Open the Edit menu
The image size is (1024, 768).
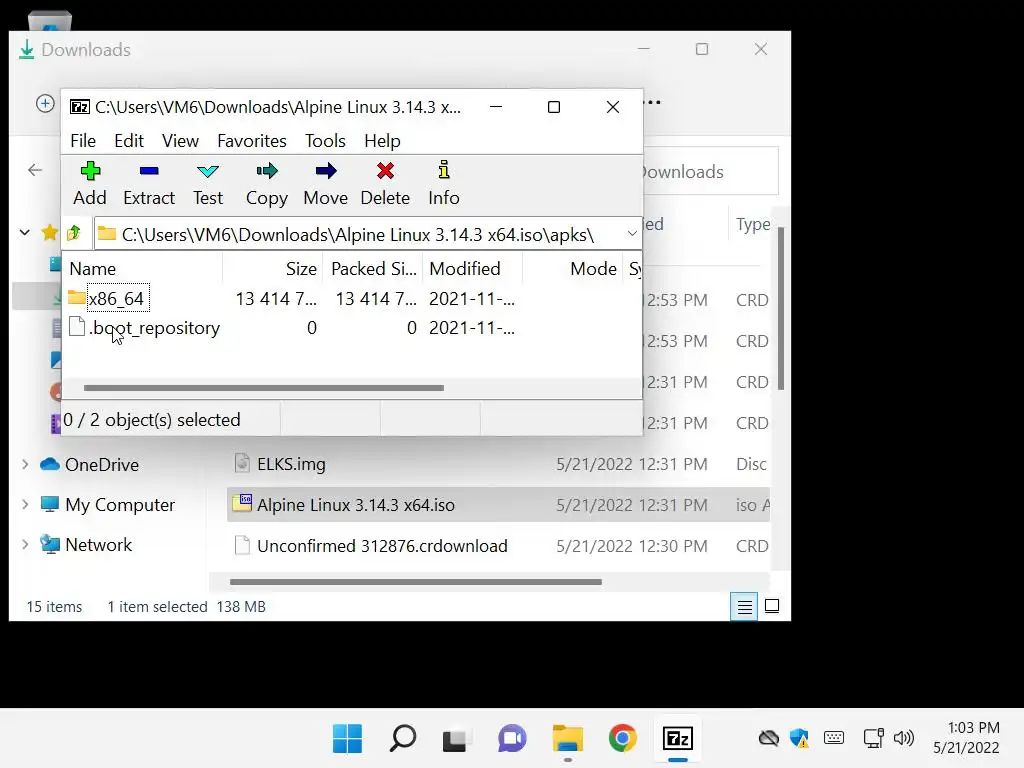coord(129,141)
